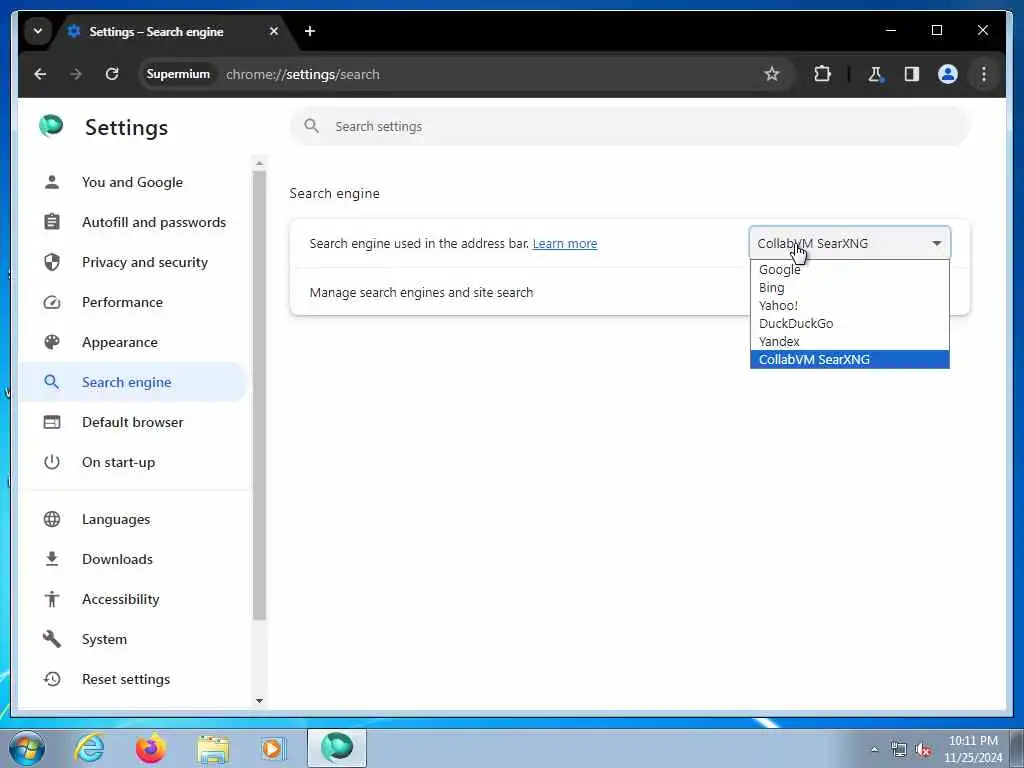Choose Bing from the dropdown list
The height and width of the screenshot is (768, 1024).
[850, 287]
